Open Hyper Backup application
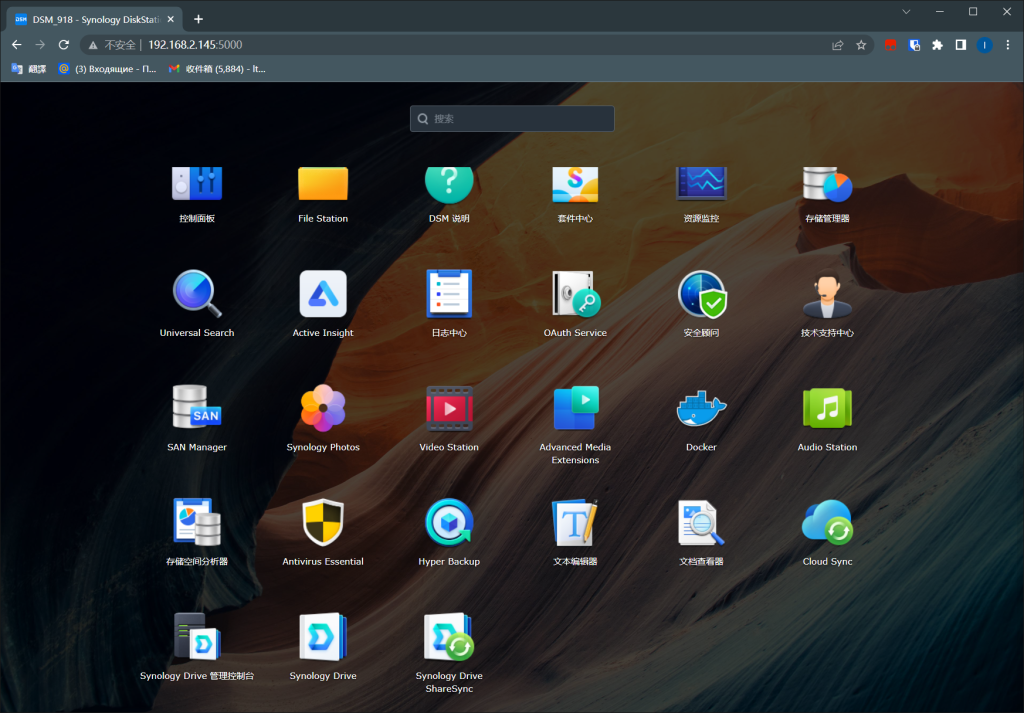1024x713 pixels. pyautogui.click(x=449, y=523)
